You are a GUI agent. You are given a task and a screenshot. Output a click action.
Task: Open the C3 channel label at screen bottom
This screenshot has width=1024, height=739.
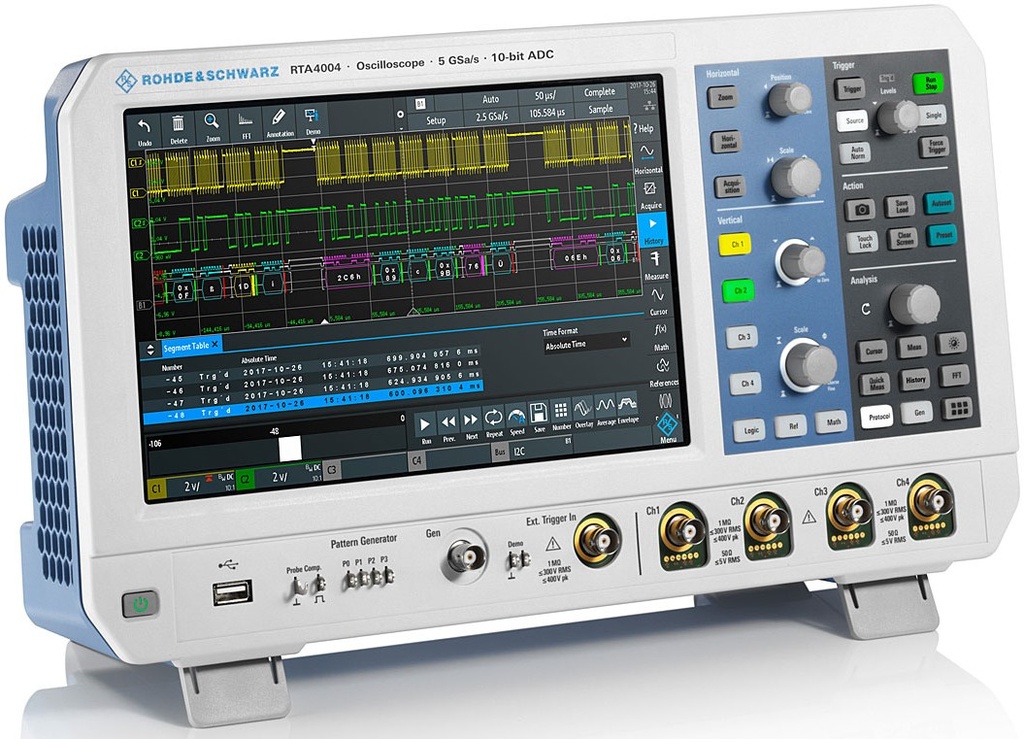click(x=332, y=469)
